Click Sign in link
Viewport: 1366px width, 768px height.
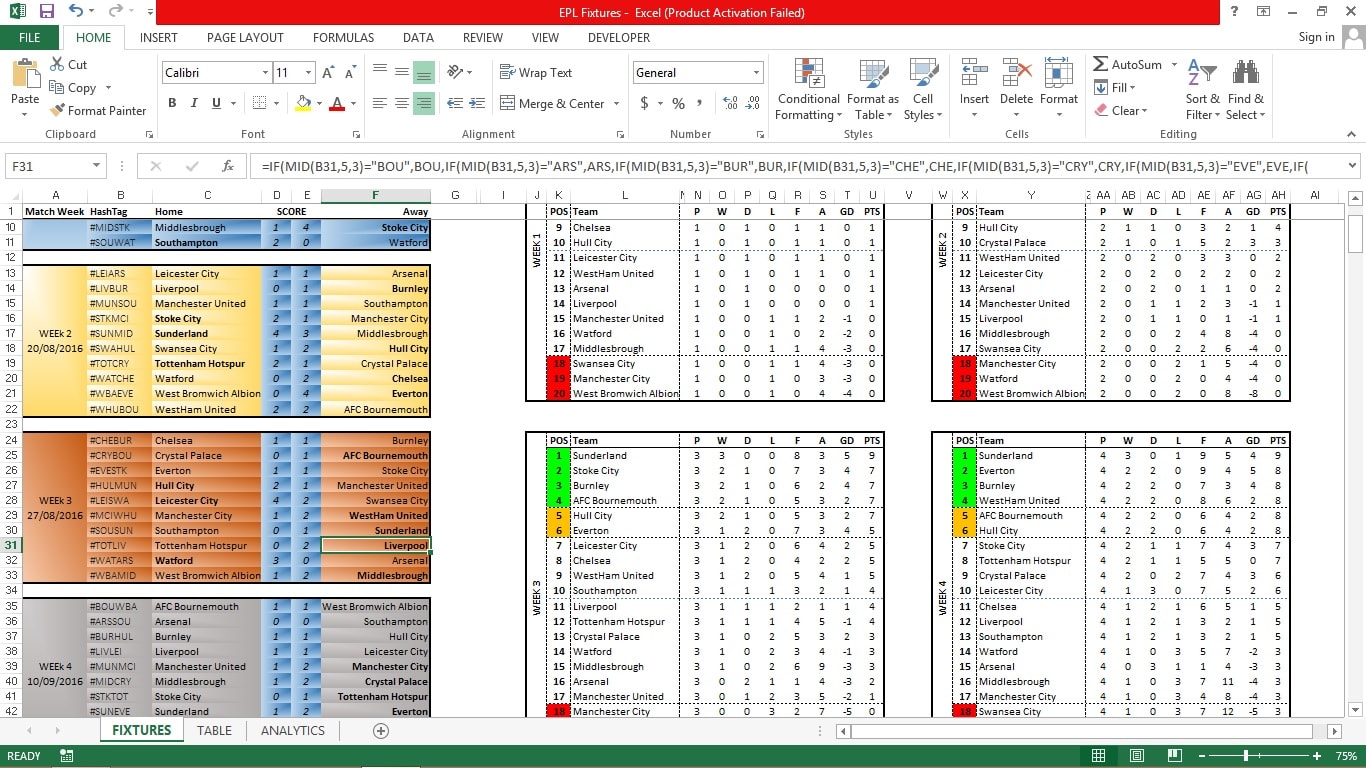[1316, 37]
